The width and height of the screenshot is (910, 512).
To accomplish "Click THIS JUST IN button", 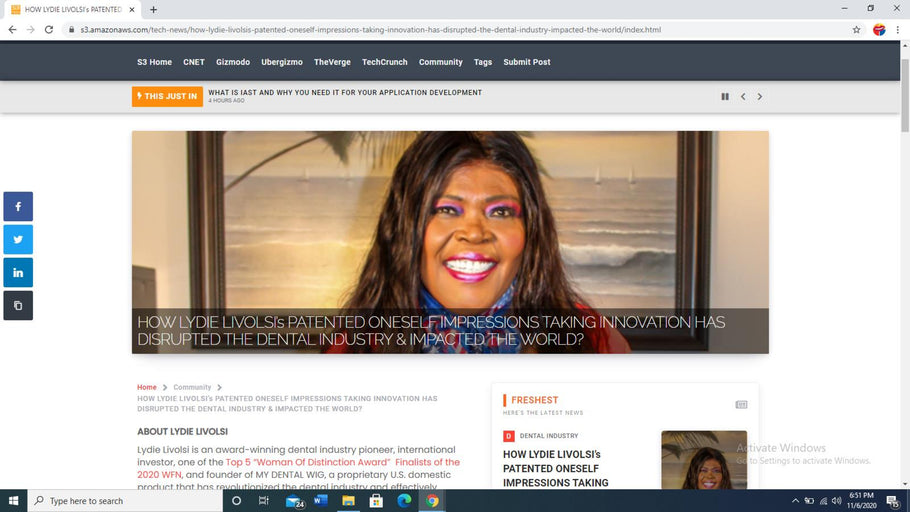I will coord(167,96).
